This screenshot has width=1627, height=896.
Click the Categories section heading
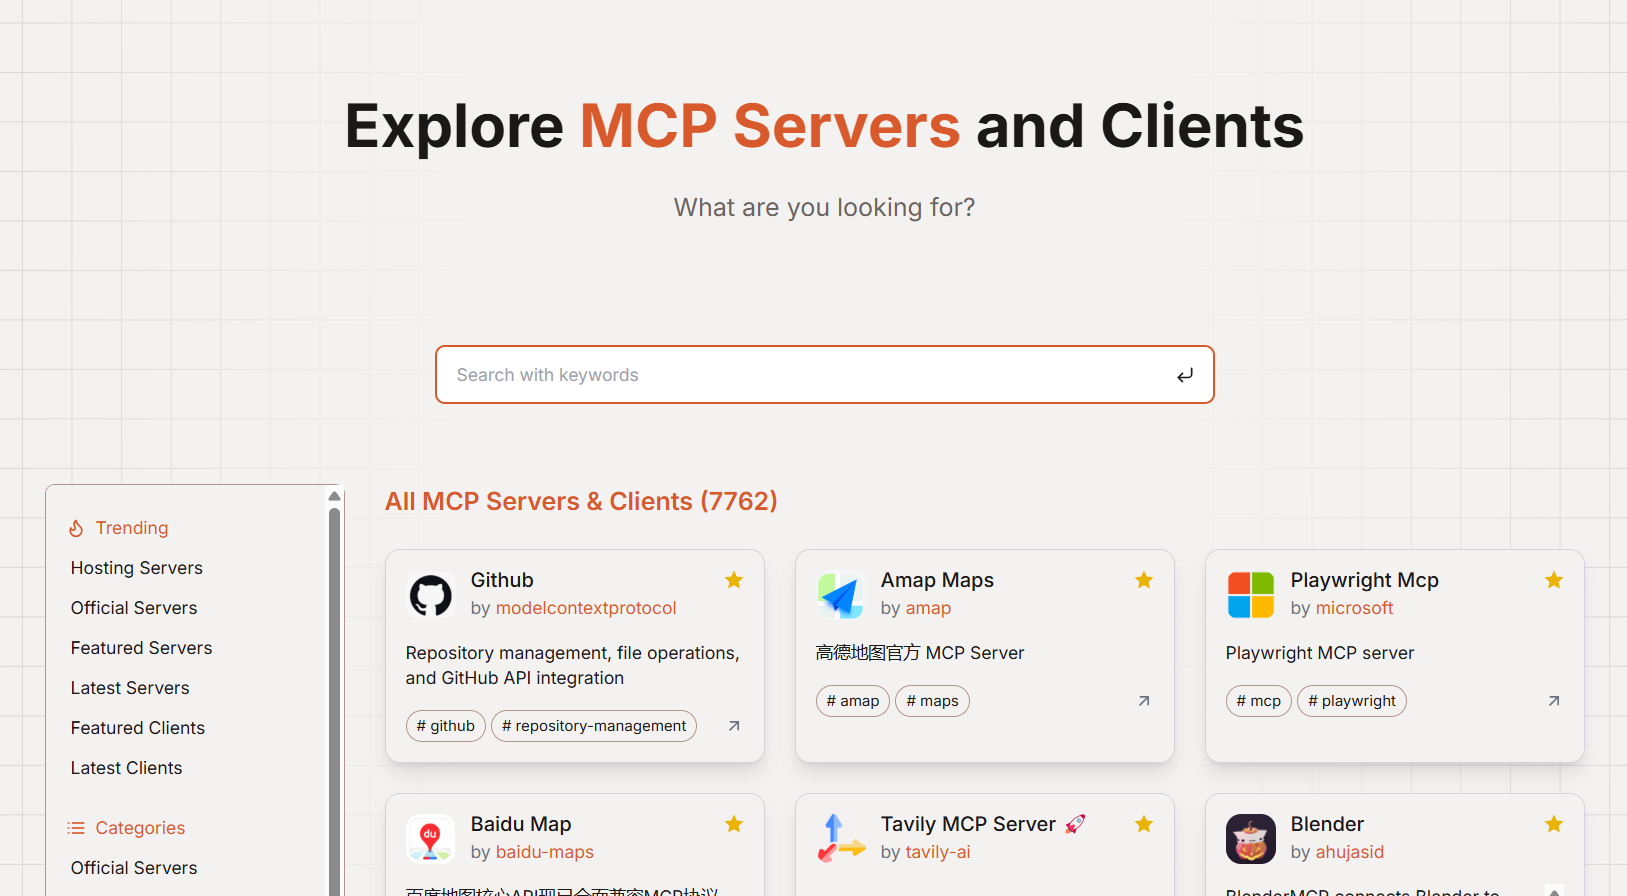click(140, 828)
